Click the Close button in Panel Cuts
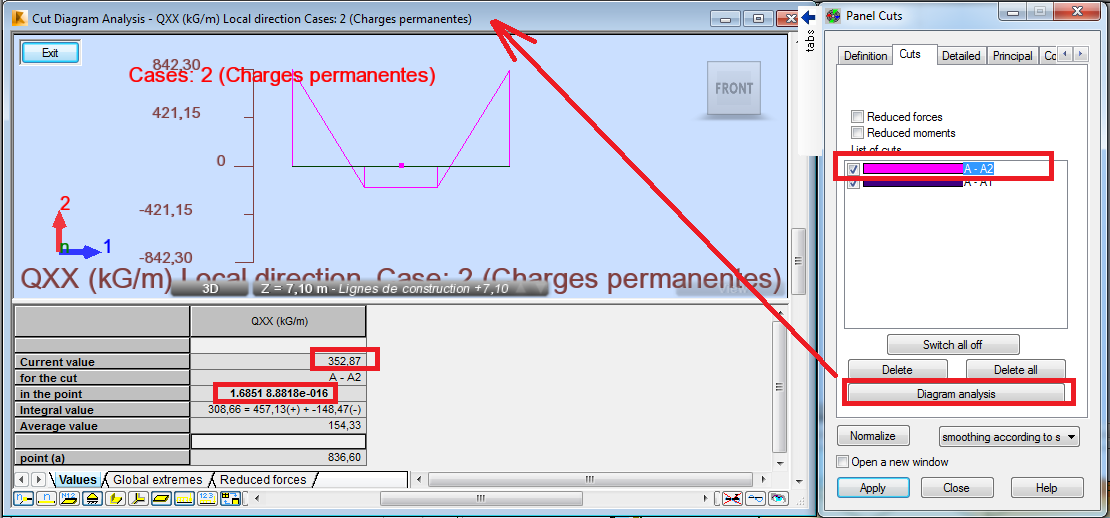The width and height of the screenshot is (1110, 518). click(956, 488)
